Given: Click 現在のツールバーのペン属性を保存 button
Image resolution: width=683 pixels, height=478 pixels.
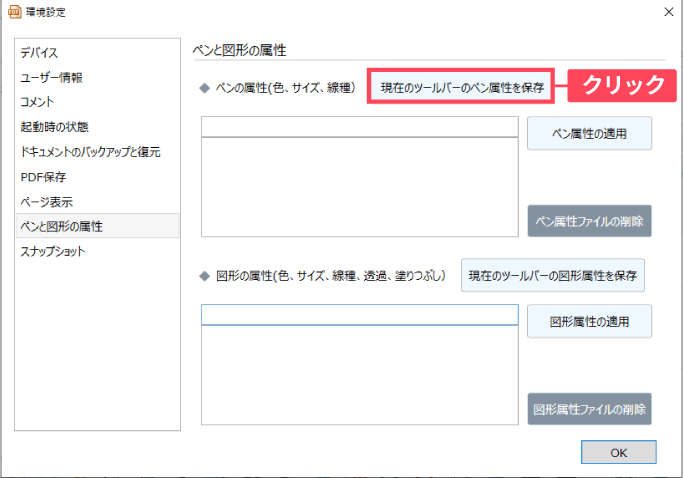Looking at the screenshot, I should click(x=462, y=88).
